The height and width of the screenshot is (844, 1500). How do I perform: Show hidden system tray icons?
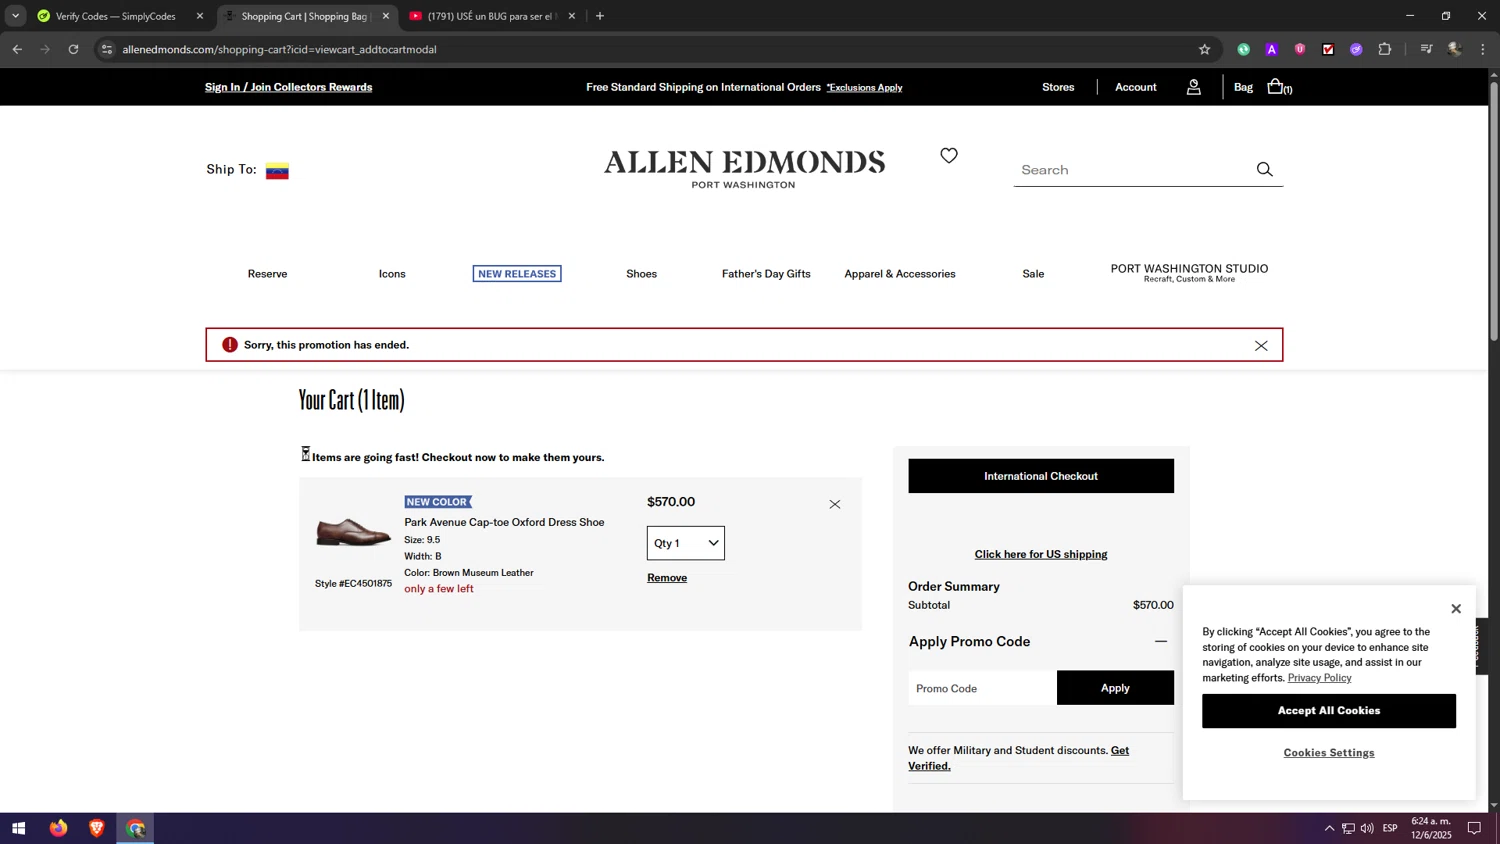[x=1329, y=828]
